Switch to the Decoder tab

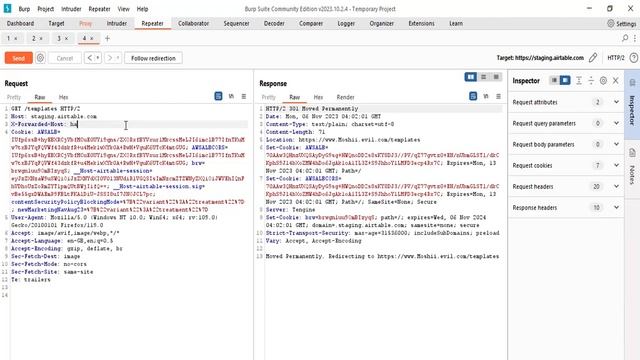pos(274,23)
